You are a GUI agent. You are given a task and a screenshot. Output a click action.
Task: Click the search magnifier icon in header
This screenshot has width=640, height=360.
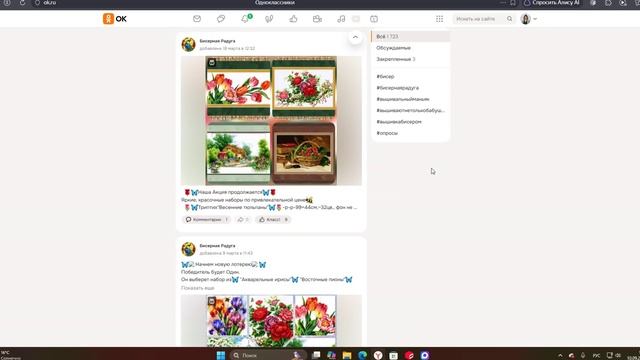(x=509, y=19)
